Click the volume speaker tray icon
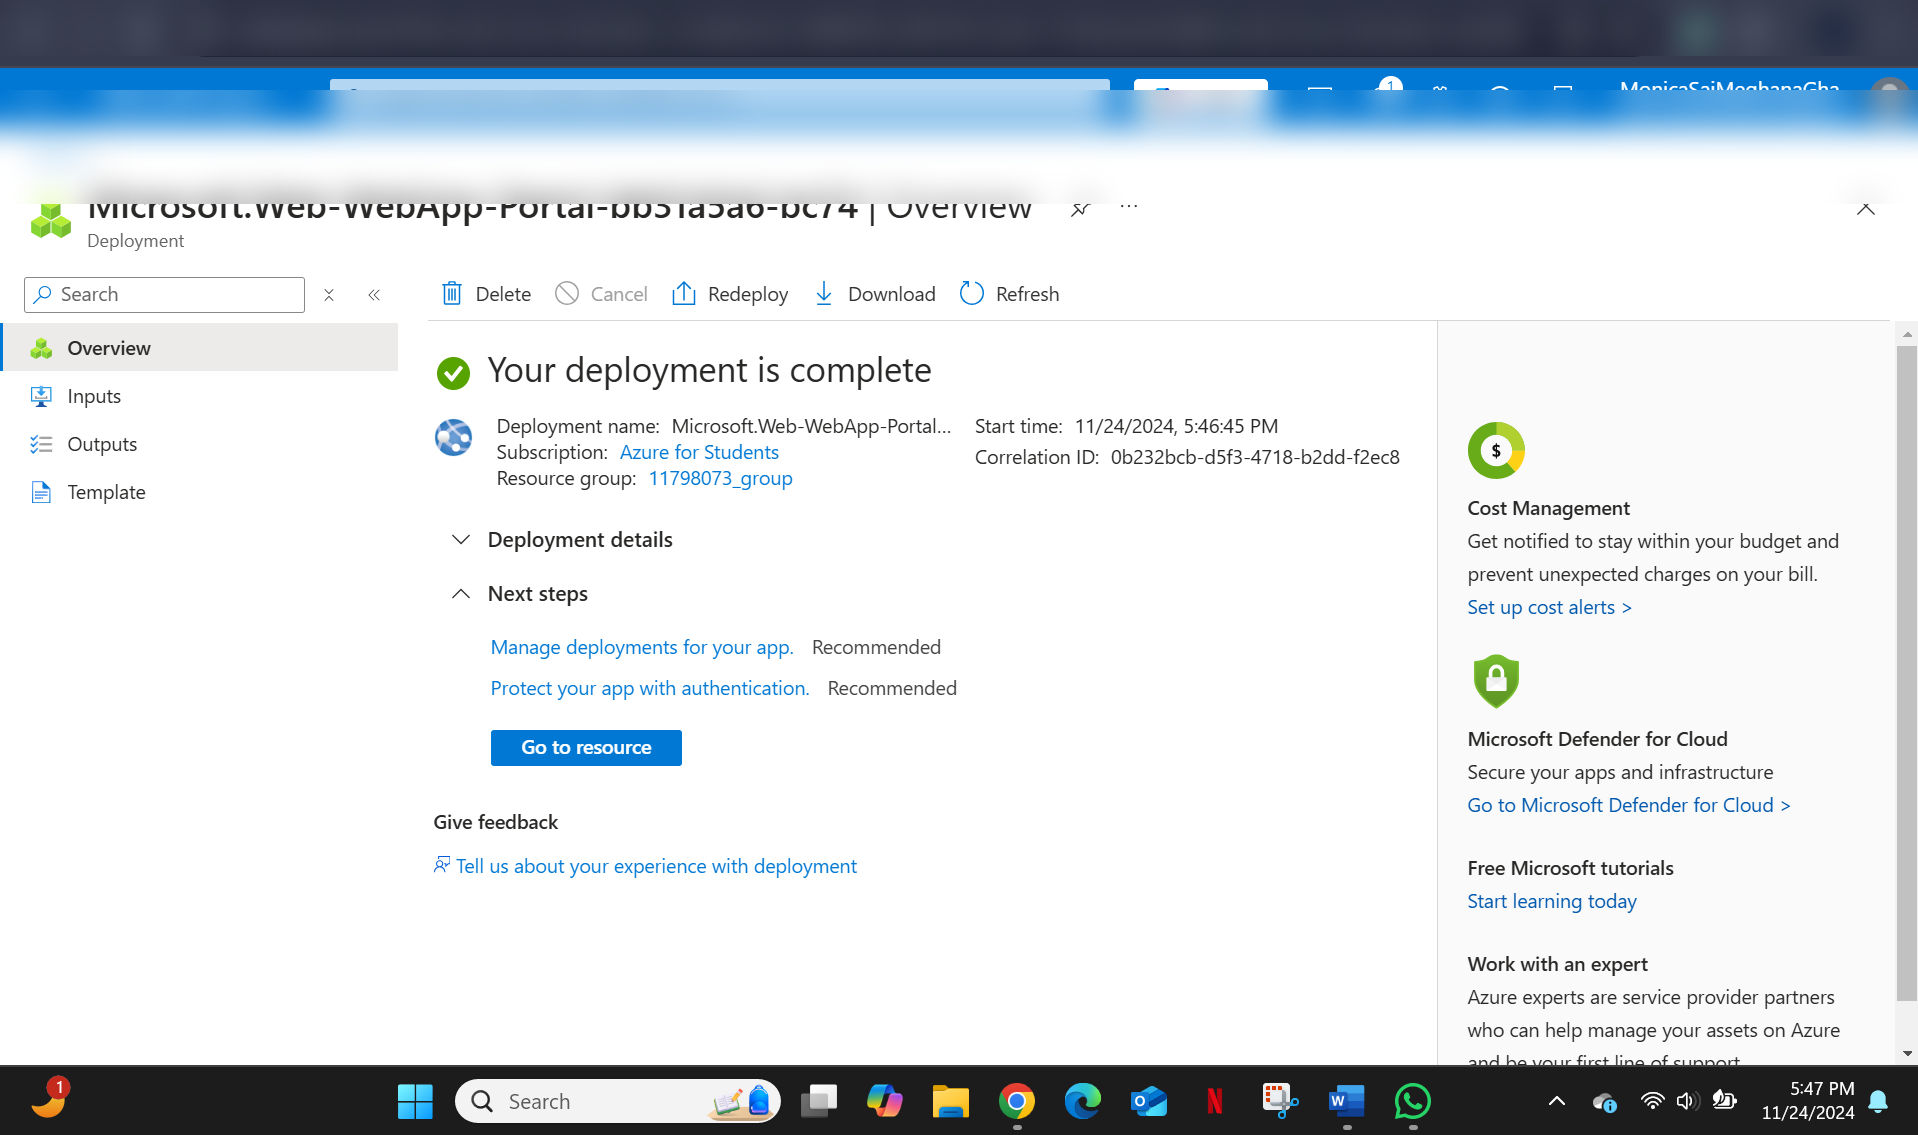Image resolution: width=1918 pixels, height=1135 pixels. pyautogui.click(x=1688, y=1101)
